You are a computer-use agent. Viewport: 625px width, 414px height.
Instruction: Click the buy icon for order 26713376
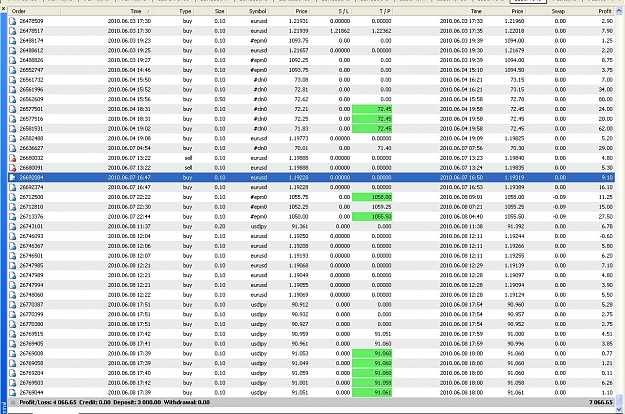tap(13, 217)
